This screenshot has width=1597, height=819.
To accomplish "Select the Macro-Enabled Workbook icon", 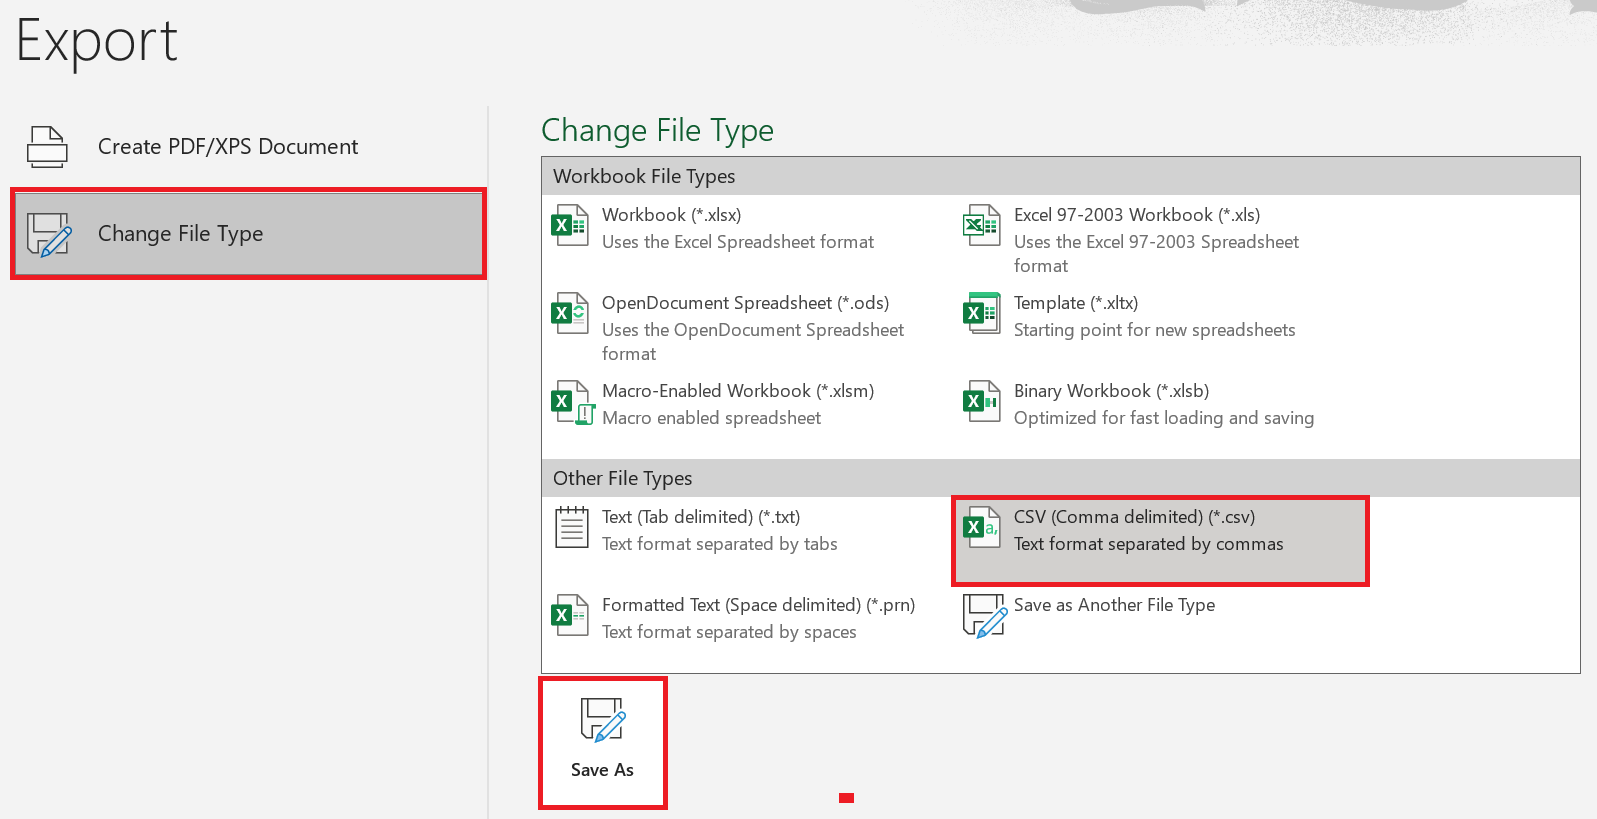I will pyautogui.click(x=572, y=402).
